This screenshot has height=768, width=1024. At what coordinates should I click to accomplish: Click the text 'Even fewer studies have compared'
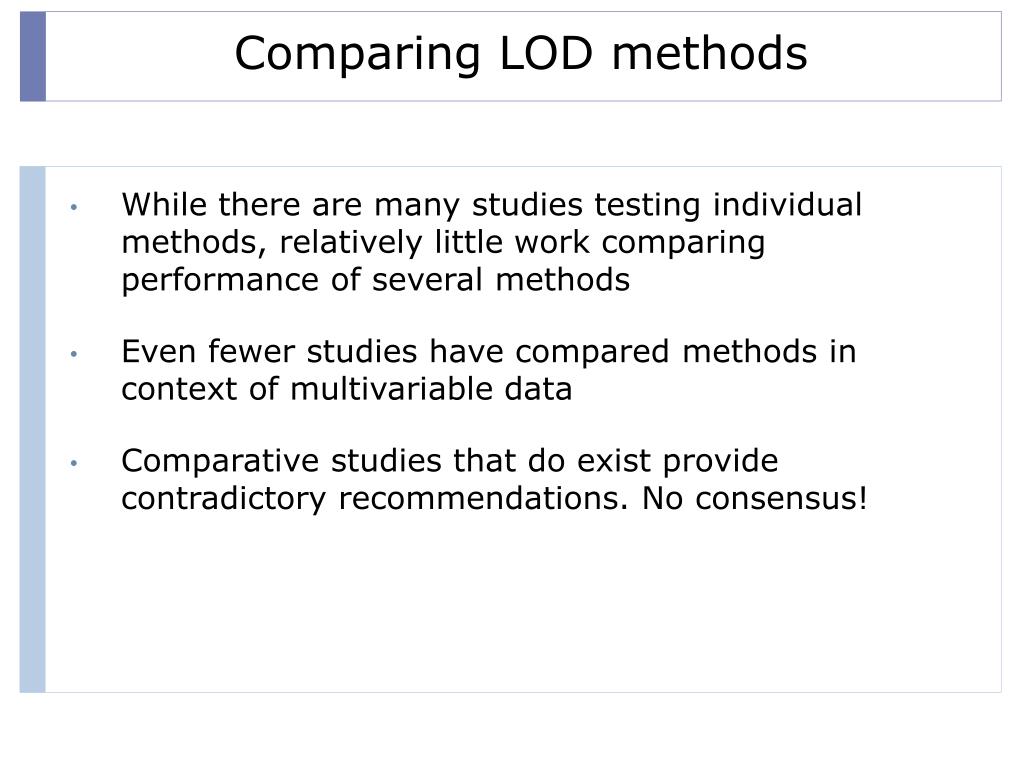point(395,351)
